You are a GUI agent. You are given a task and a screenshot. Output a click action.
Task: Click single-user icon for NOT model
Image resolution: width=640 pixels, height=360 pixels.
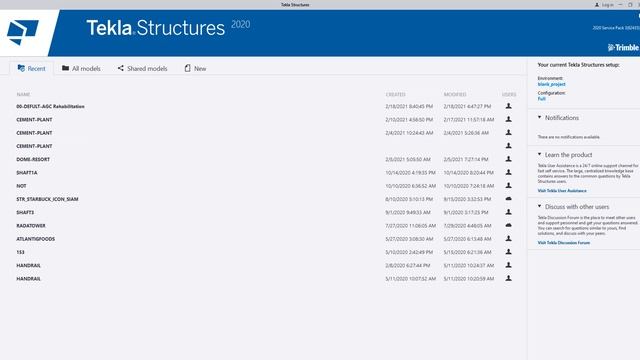(509, 185)
